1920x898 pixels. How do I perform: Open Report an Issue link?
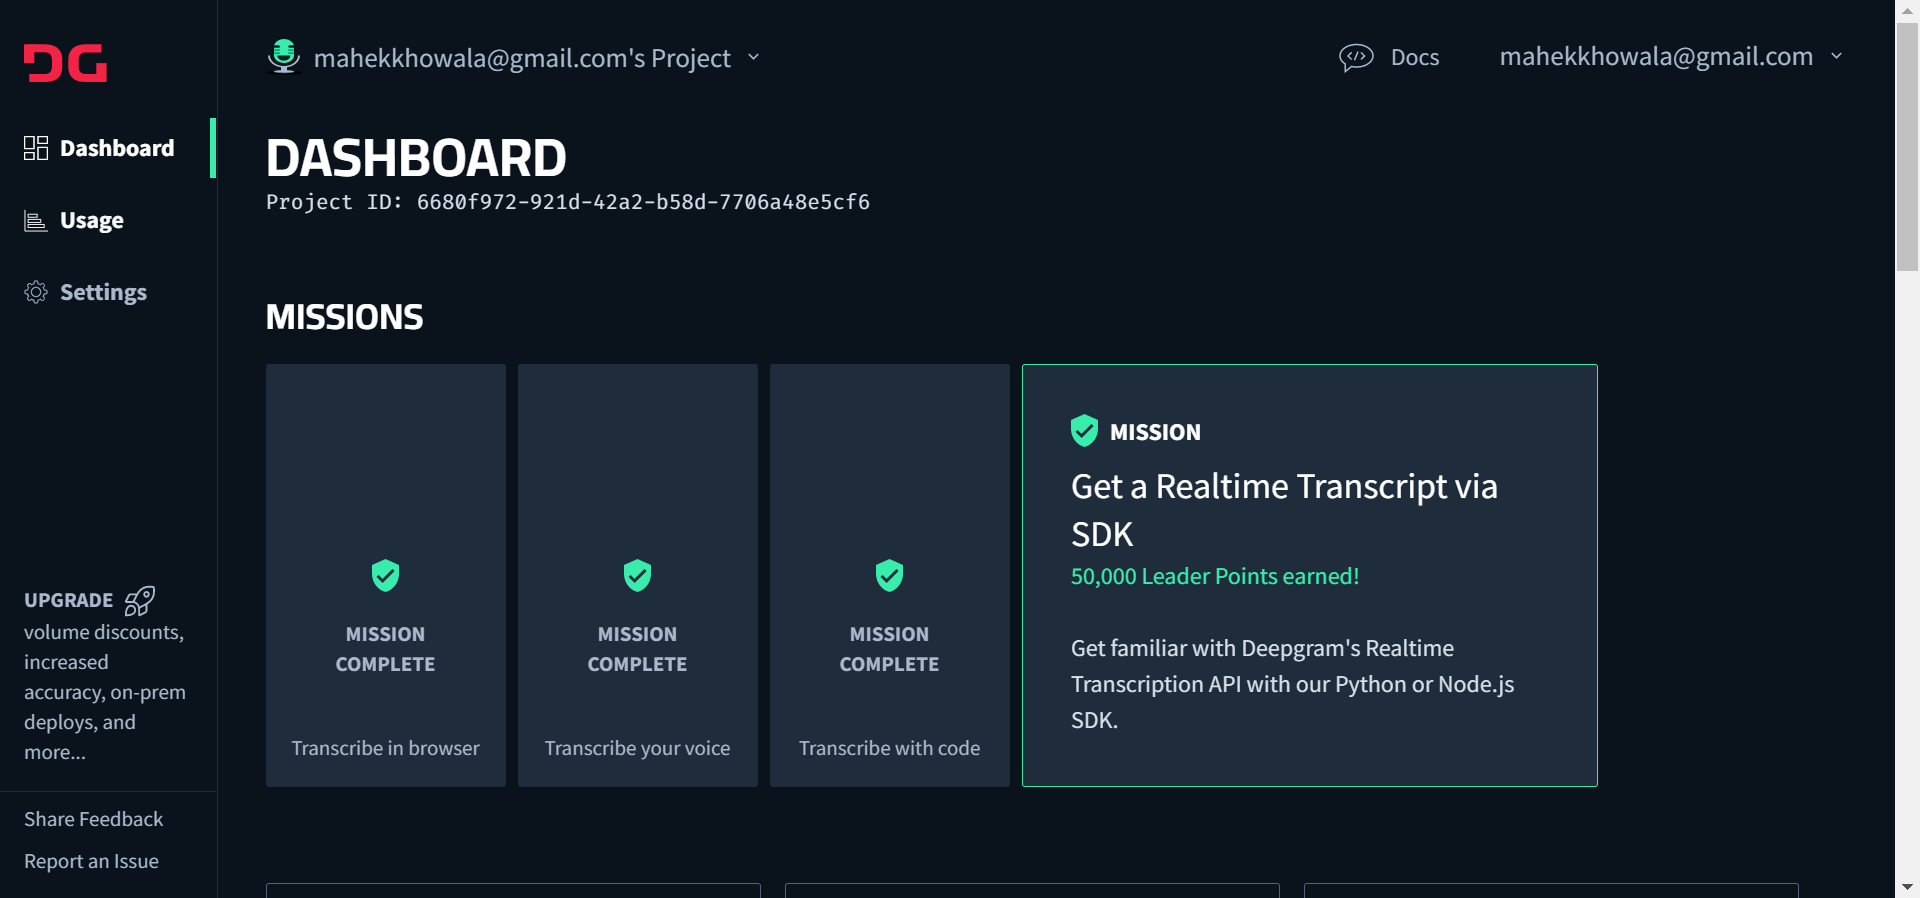[92, 861]
